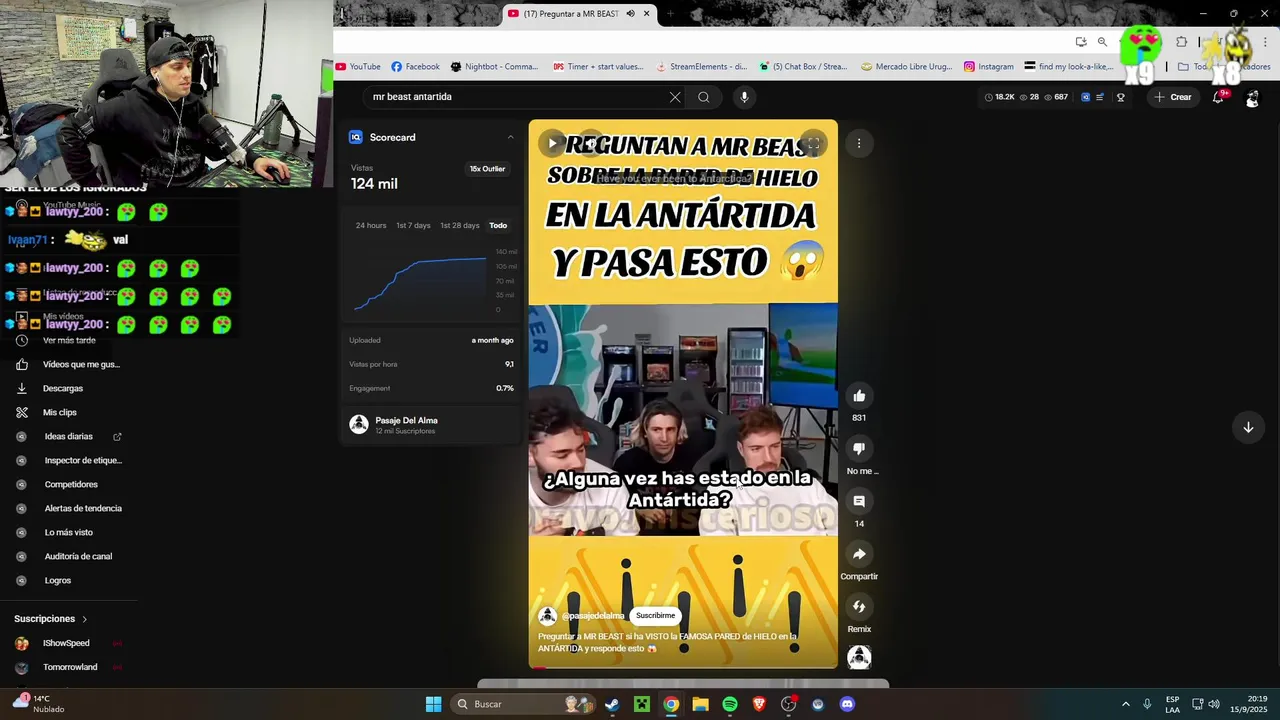Select the Todo range tab
Viewport: 1280px width, 720px height.
pyautogui.click(x=498, y=225)
